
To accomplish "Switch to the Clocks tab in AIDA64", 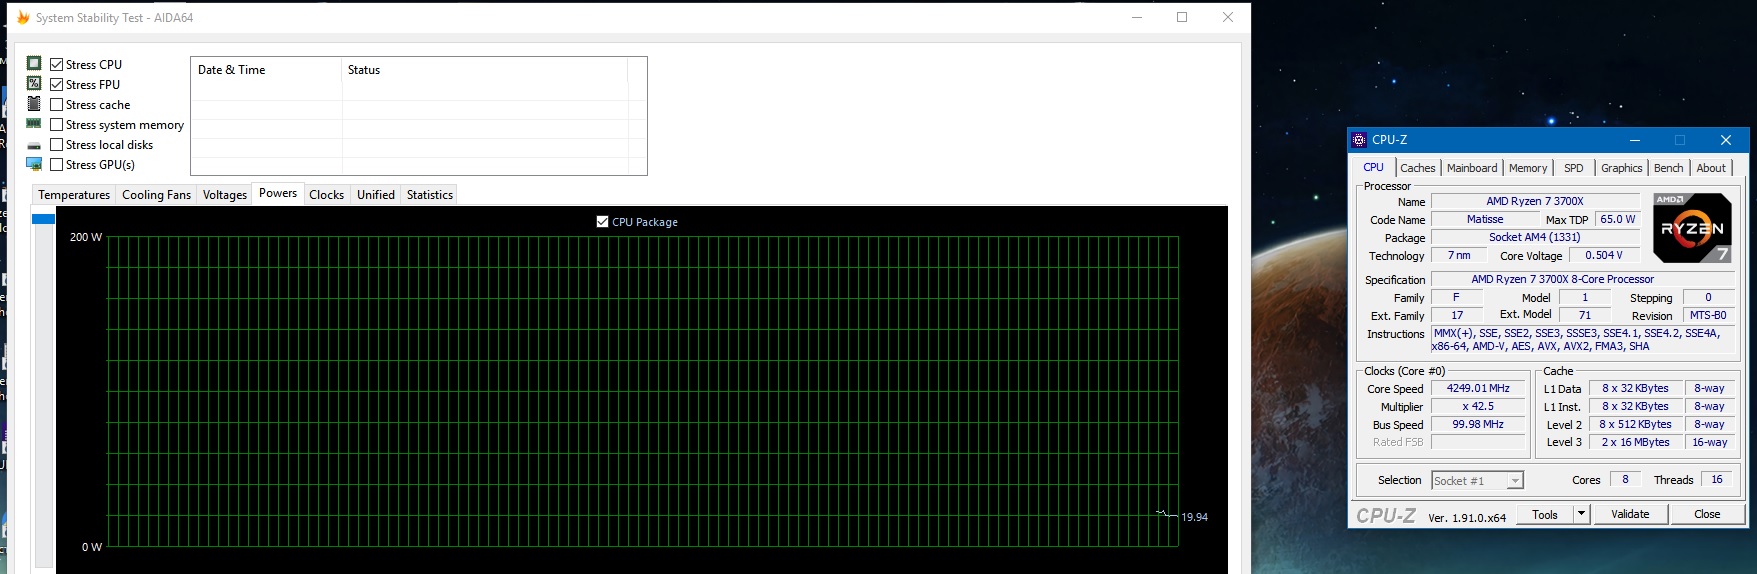I will coord(326,195).
